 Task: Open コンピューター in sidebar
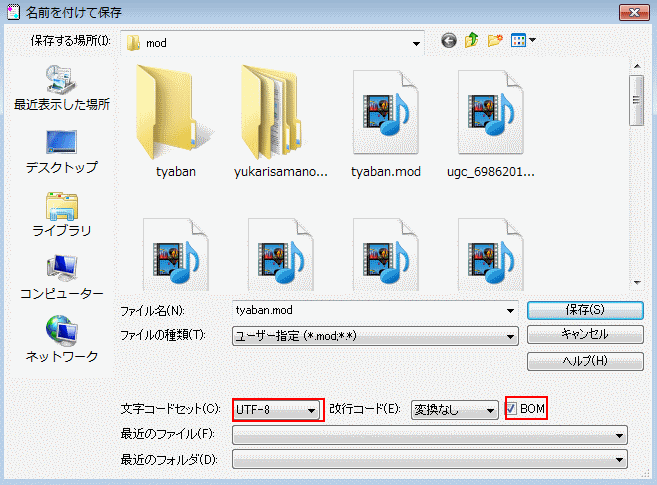(x=62, y=277)
